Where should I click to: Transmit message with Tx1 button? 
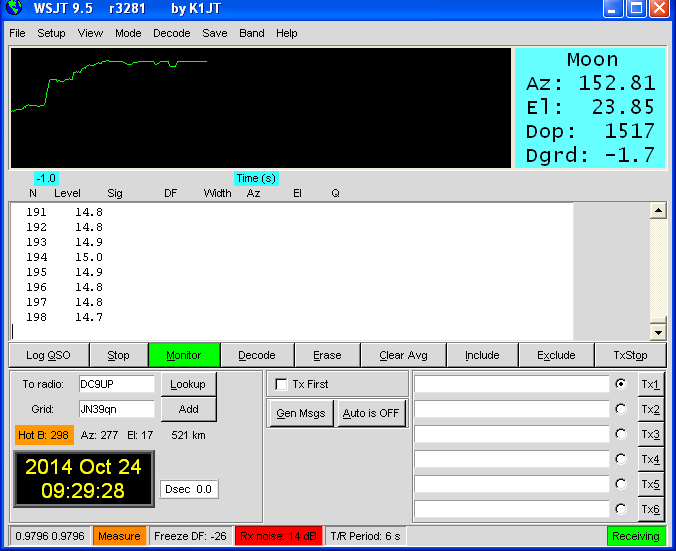click(651, 384)
